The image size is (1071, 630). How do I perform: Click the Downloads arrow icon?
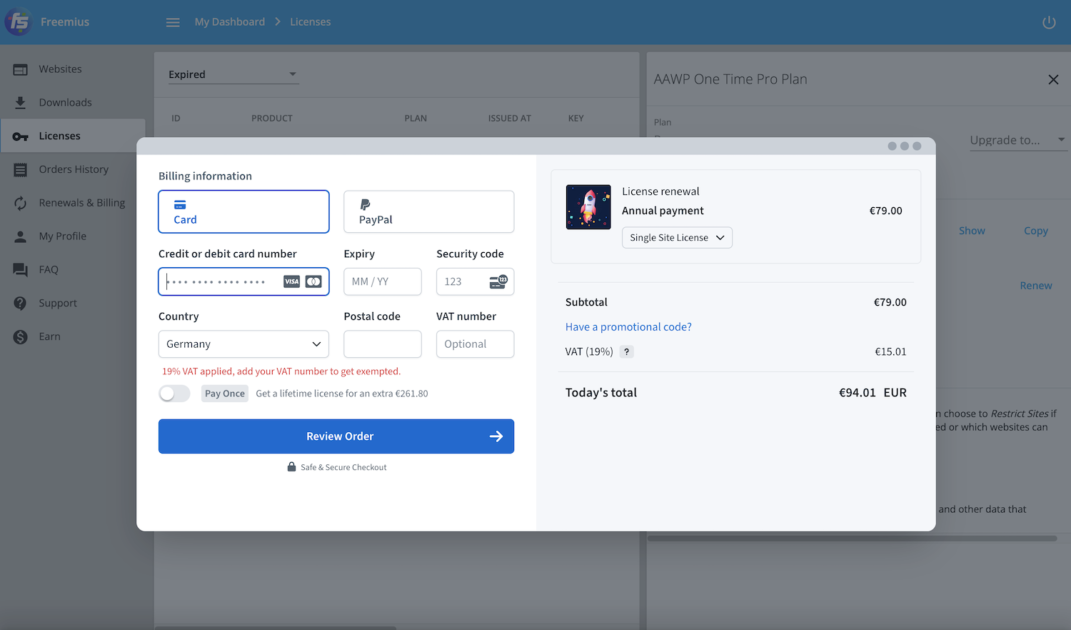pos(20,102)
